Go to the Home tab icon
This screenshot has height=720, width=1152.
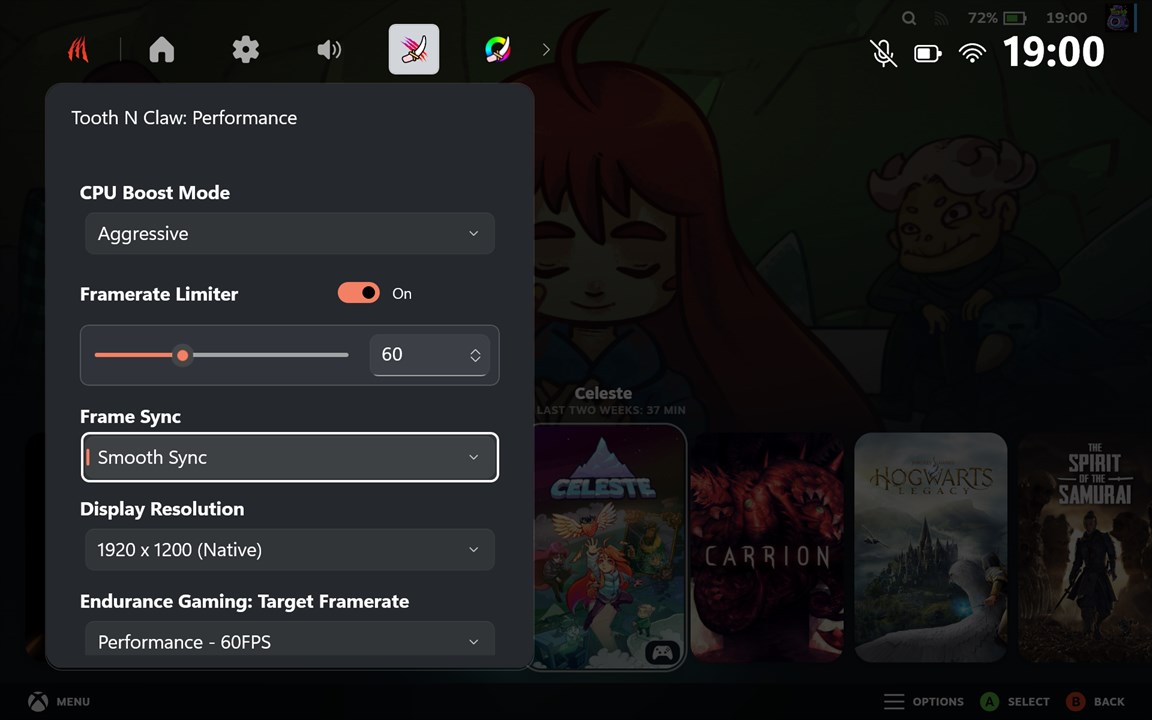[x=162, y=49]
